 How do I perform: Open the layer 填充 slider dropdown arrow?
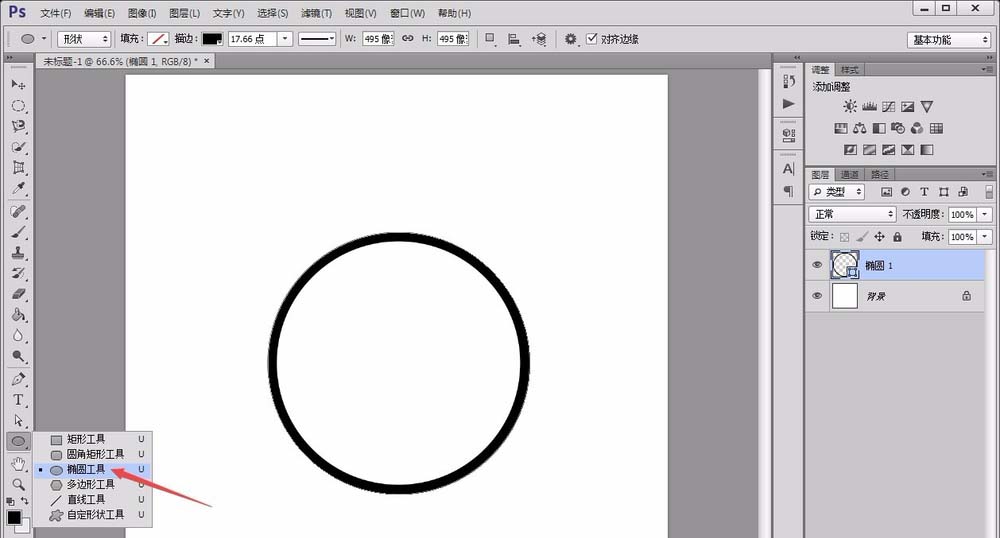pos(985,236)
